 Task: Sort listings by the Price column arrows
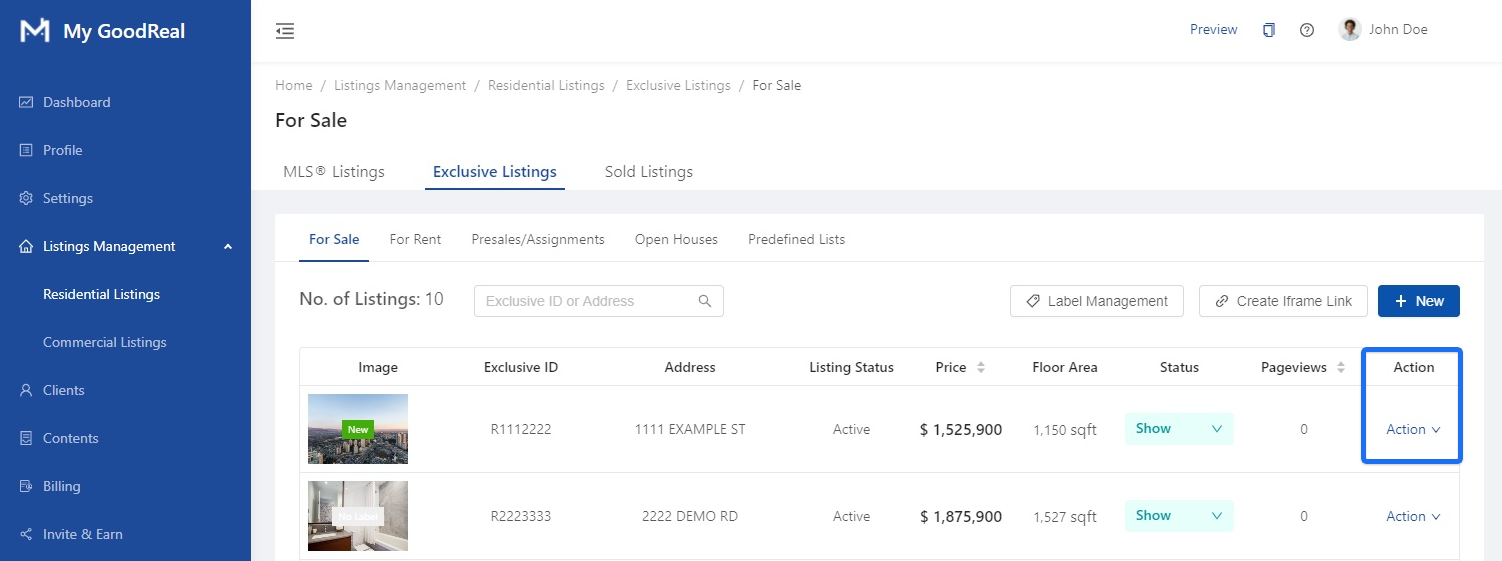click(981, 367)
